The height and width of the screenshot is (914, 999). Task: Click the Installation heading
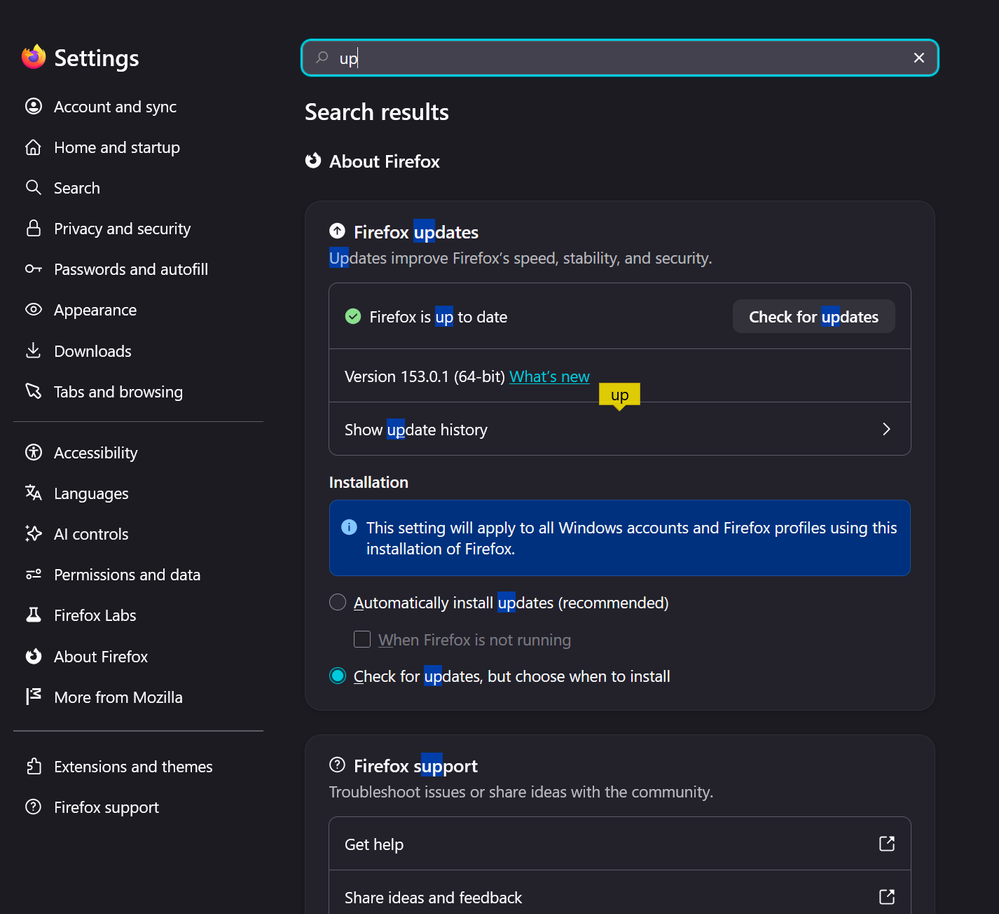click(368, 482)
